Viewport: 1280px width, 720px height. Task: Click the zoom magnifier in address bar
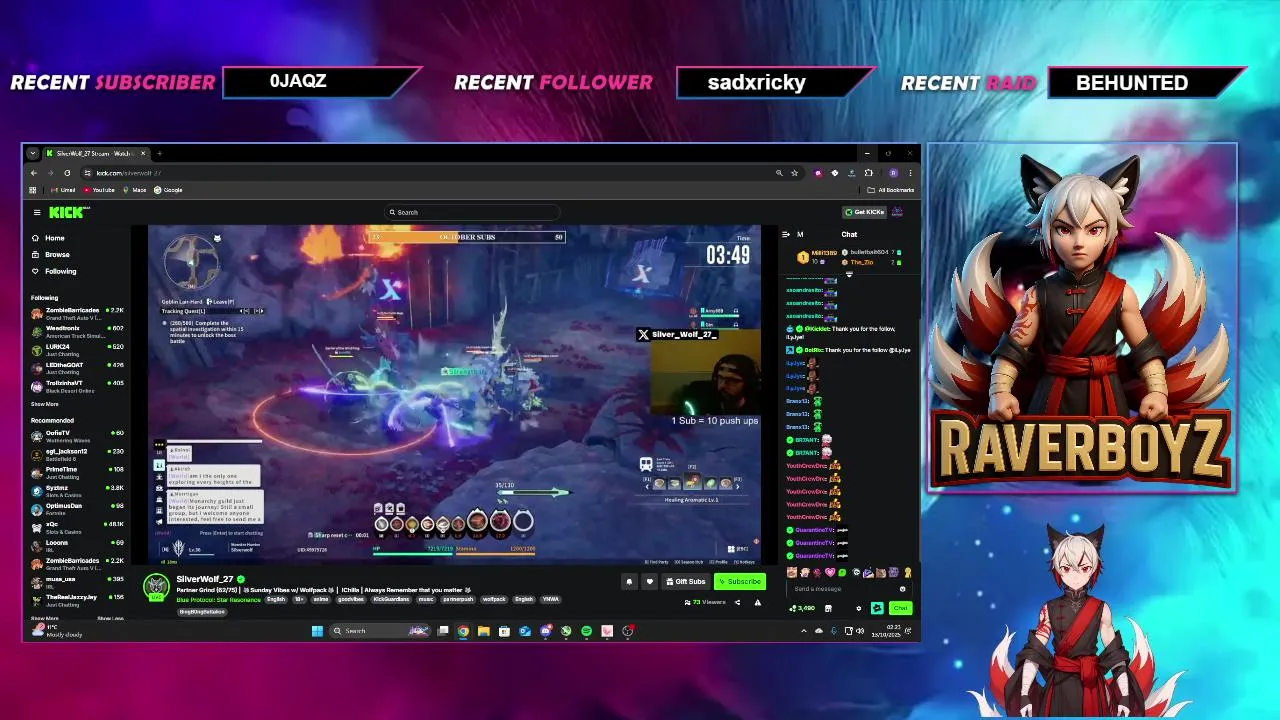click(x=779, y=173)
